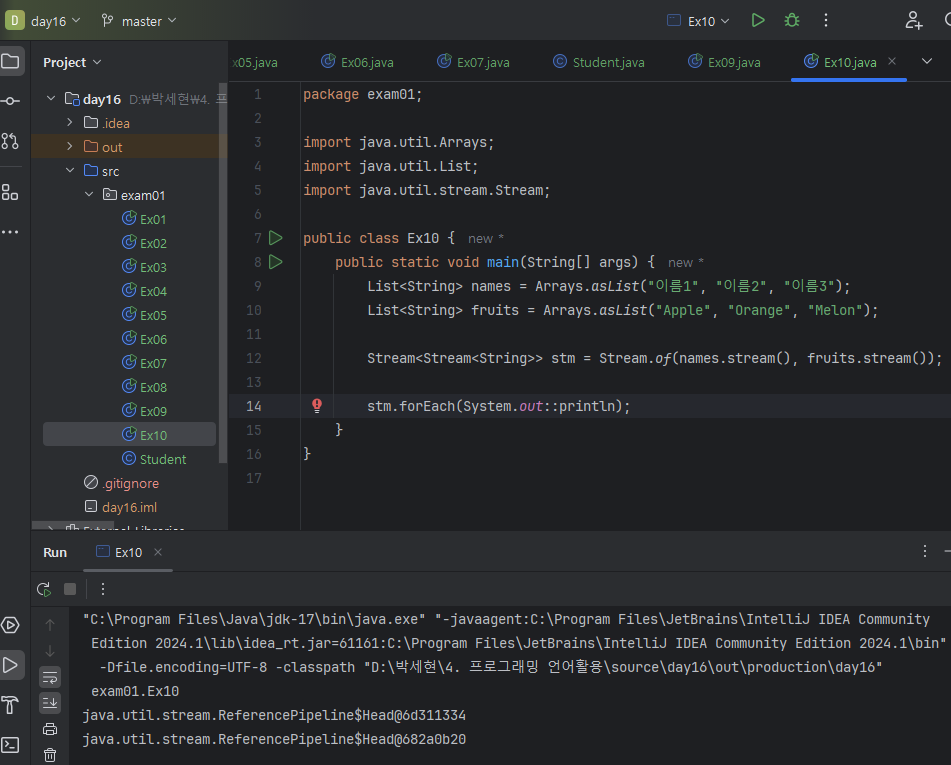
Task: Collapse the src folder in project tree
Action: pos(70,171)
